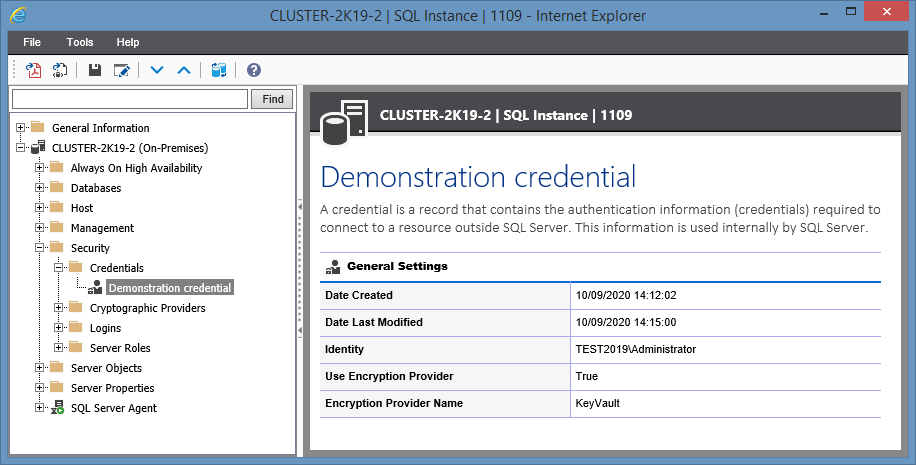
Task: Expand the Server Objects node
Action: click(39, 367)
